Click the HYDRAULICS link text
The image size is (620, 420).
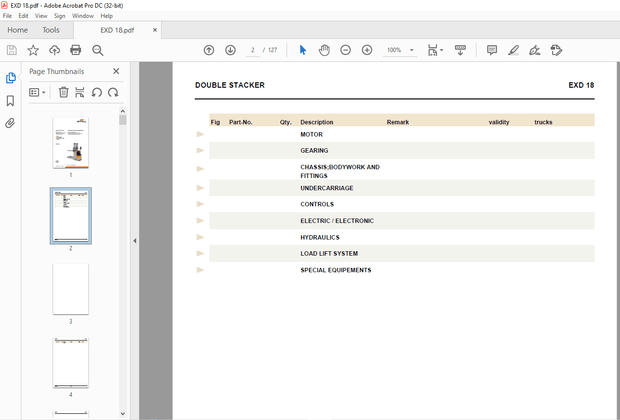pyautogui.click(x=320, y=237)
